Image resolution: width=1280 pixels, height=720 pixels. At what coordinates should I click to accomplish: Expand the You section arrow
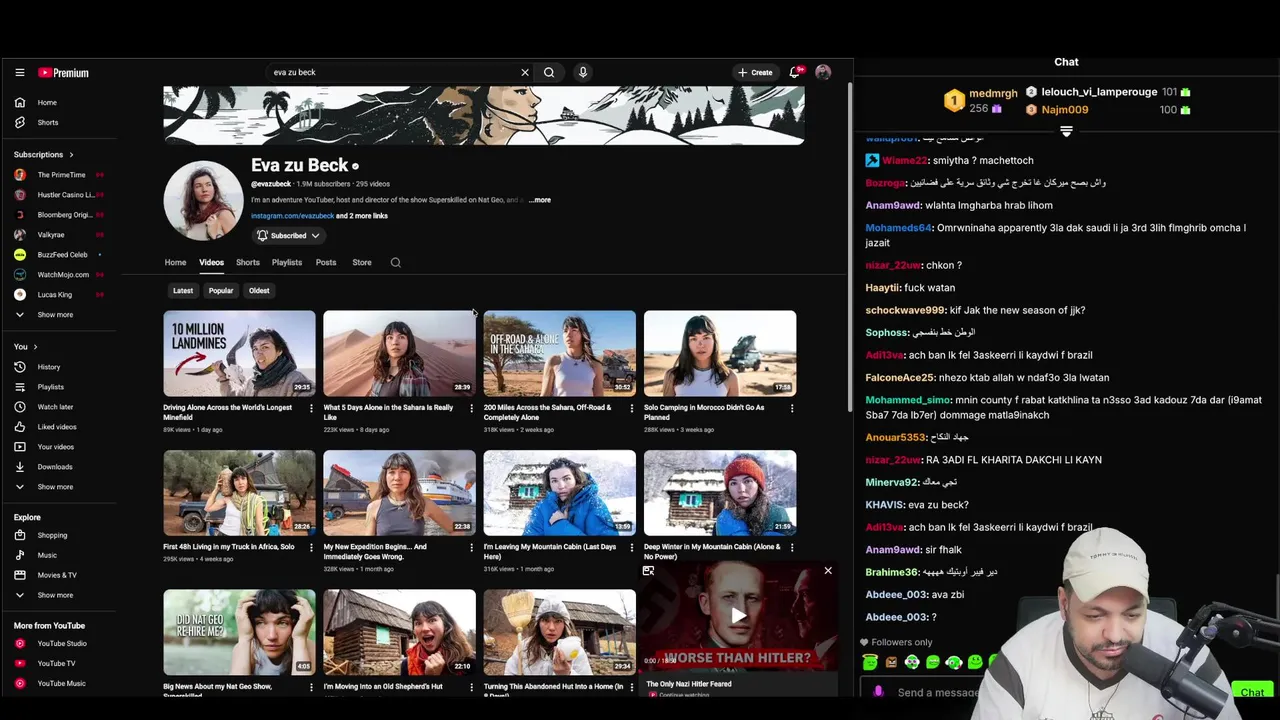point(35,347)
